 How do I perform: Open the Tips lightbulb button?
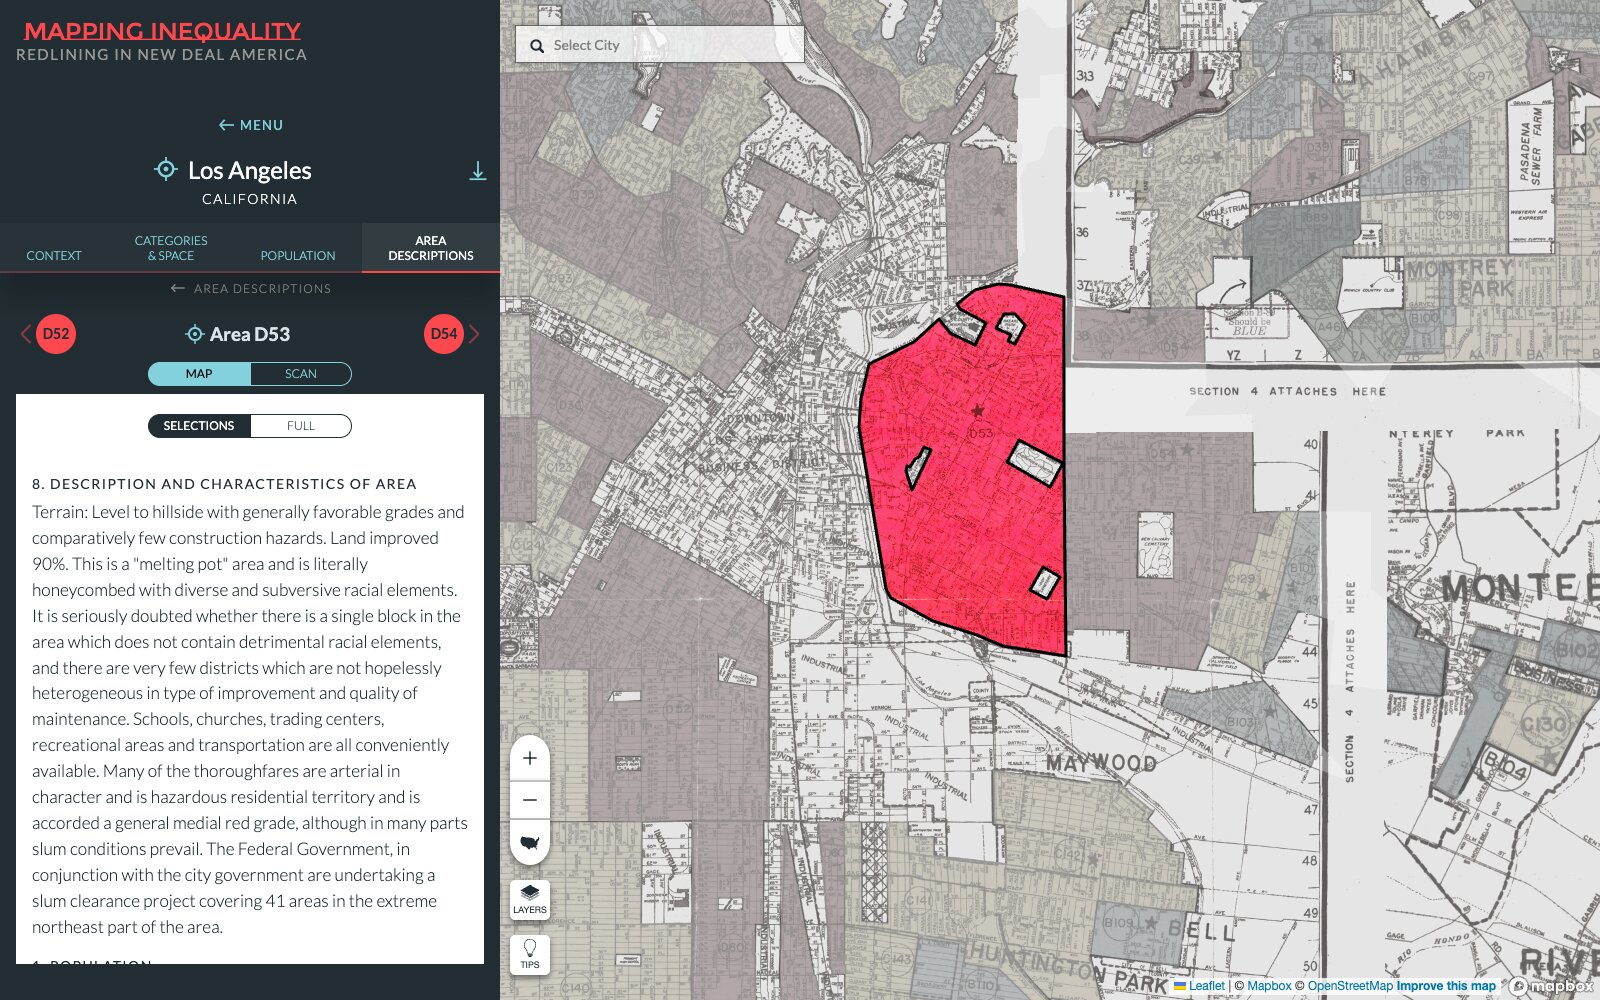530,954
